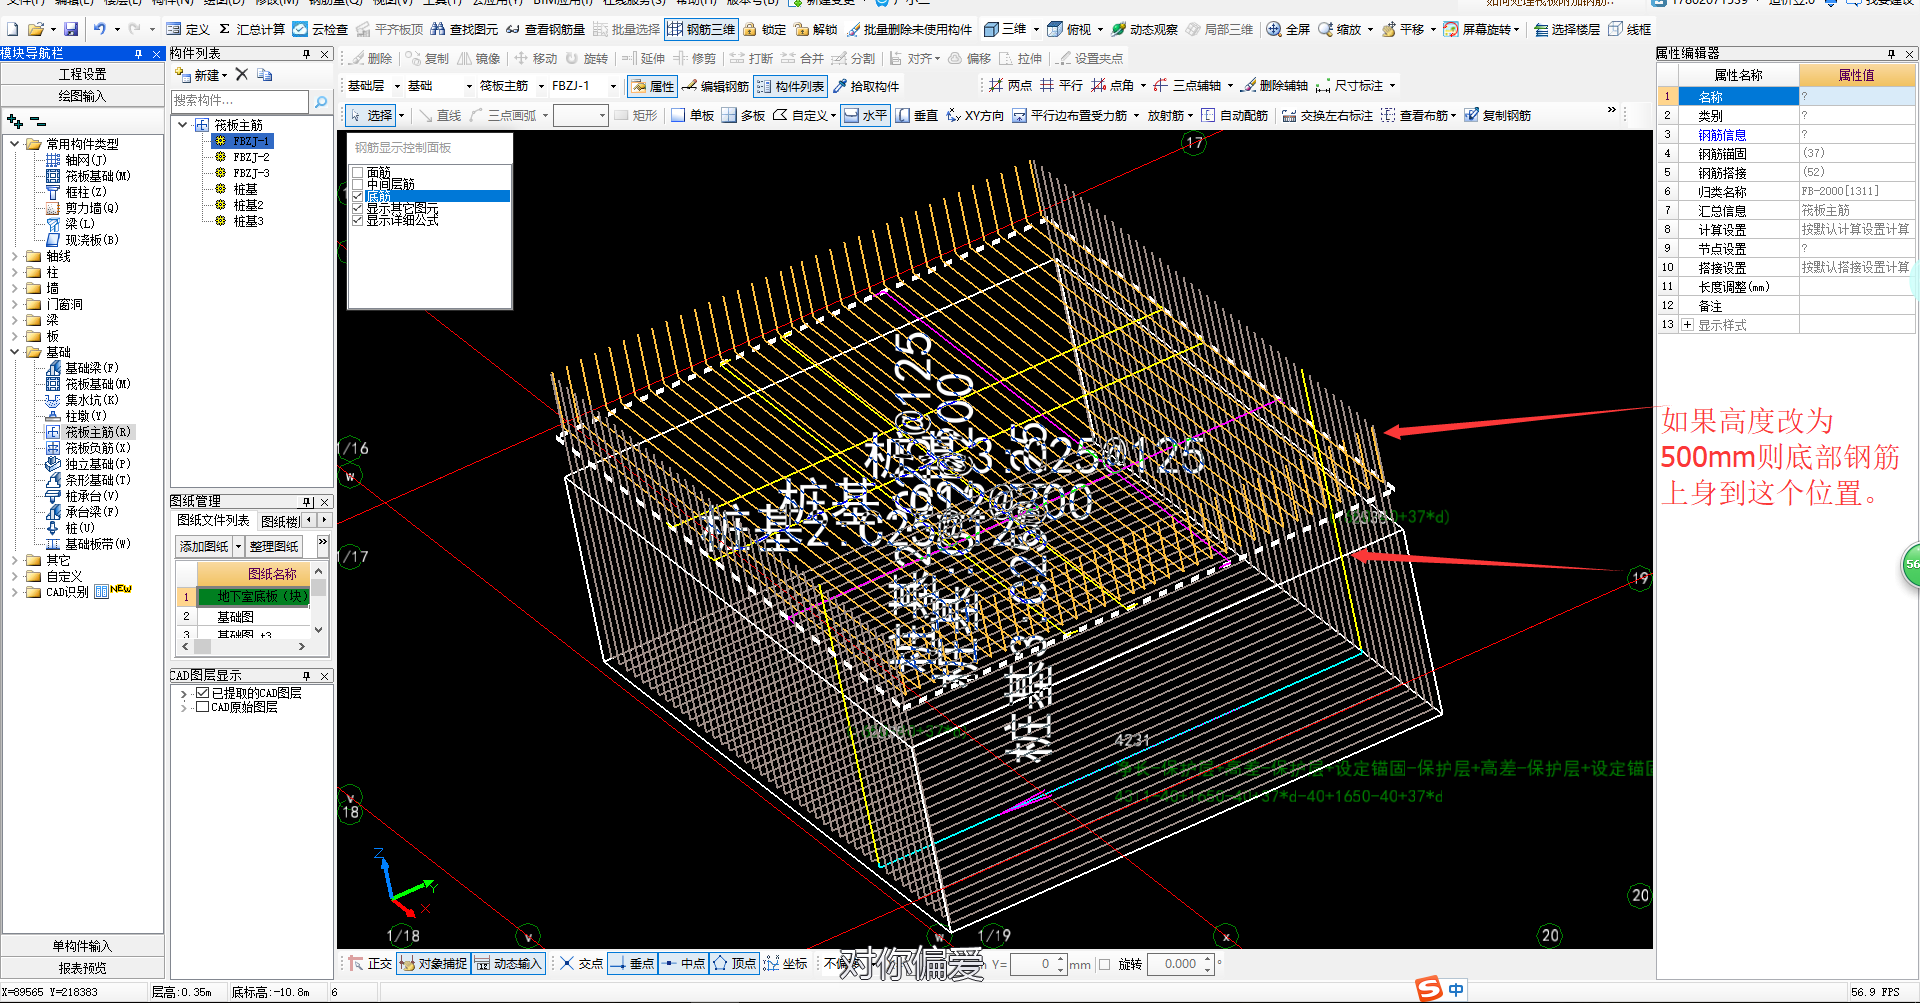
Task: Tick the 旋转 rotate checkbox
Action: point(1105,964)
